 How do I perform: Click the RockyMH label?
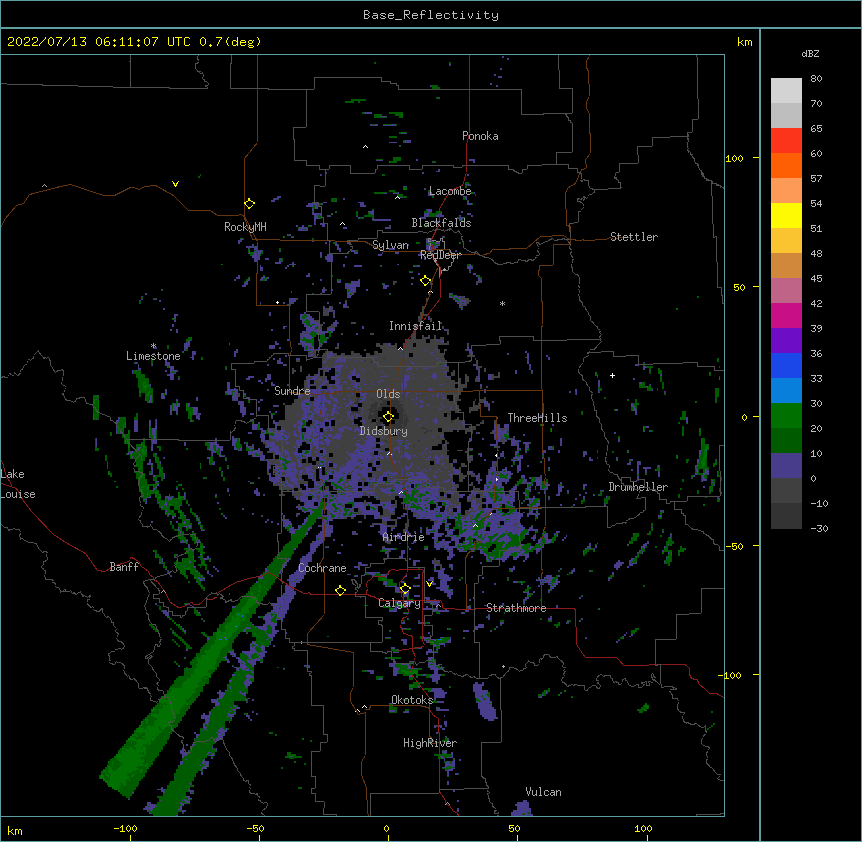tap(245, 227)
